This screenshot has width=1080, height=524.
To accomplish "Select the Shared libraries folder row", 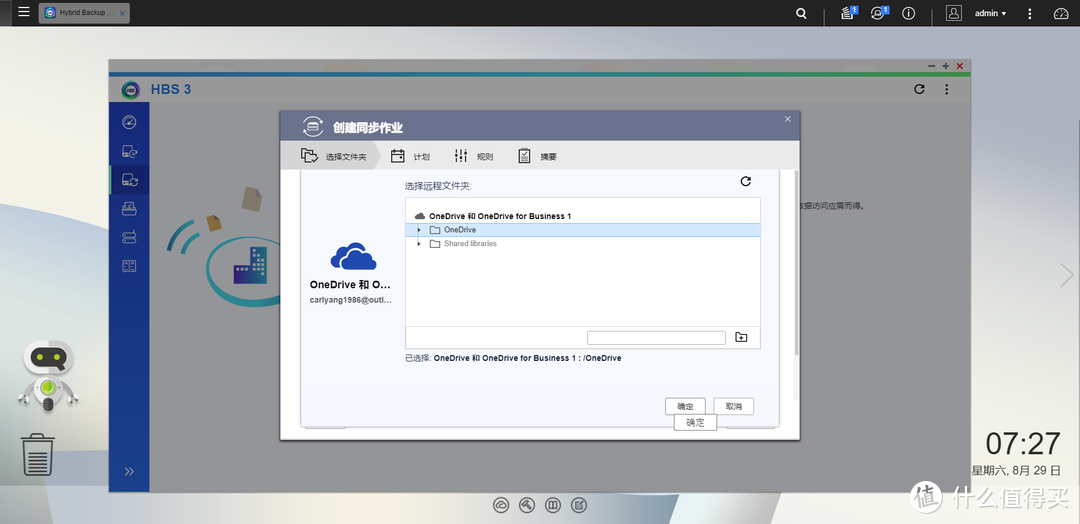I will click(x=583, y=244).
